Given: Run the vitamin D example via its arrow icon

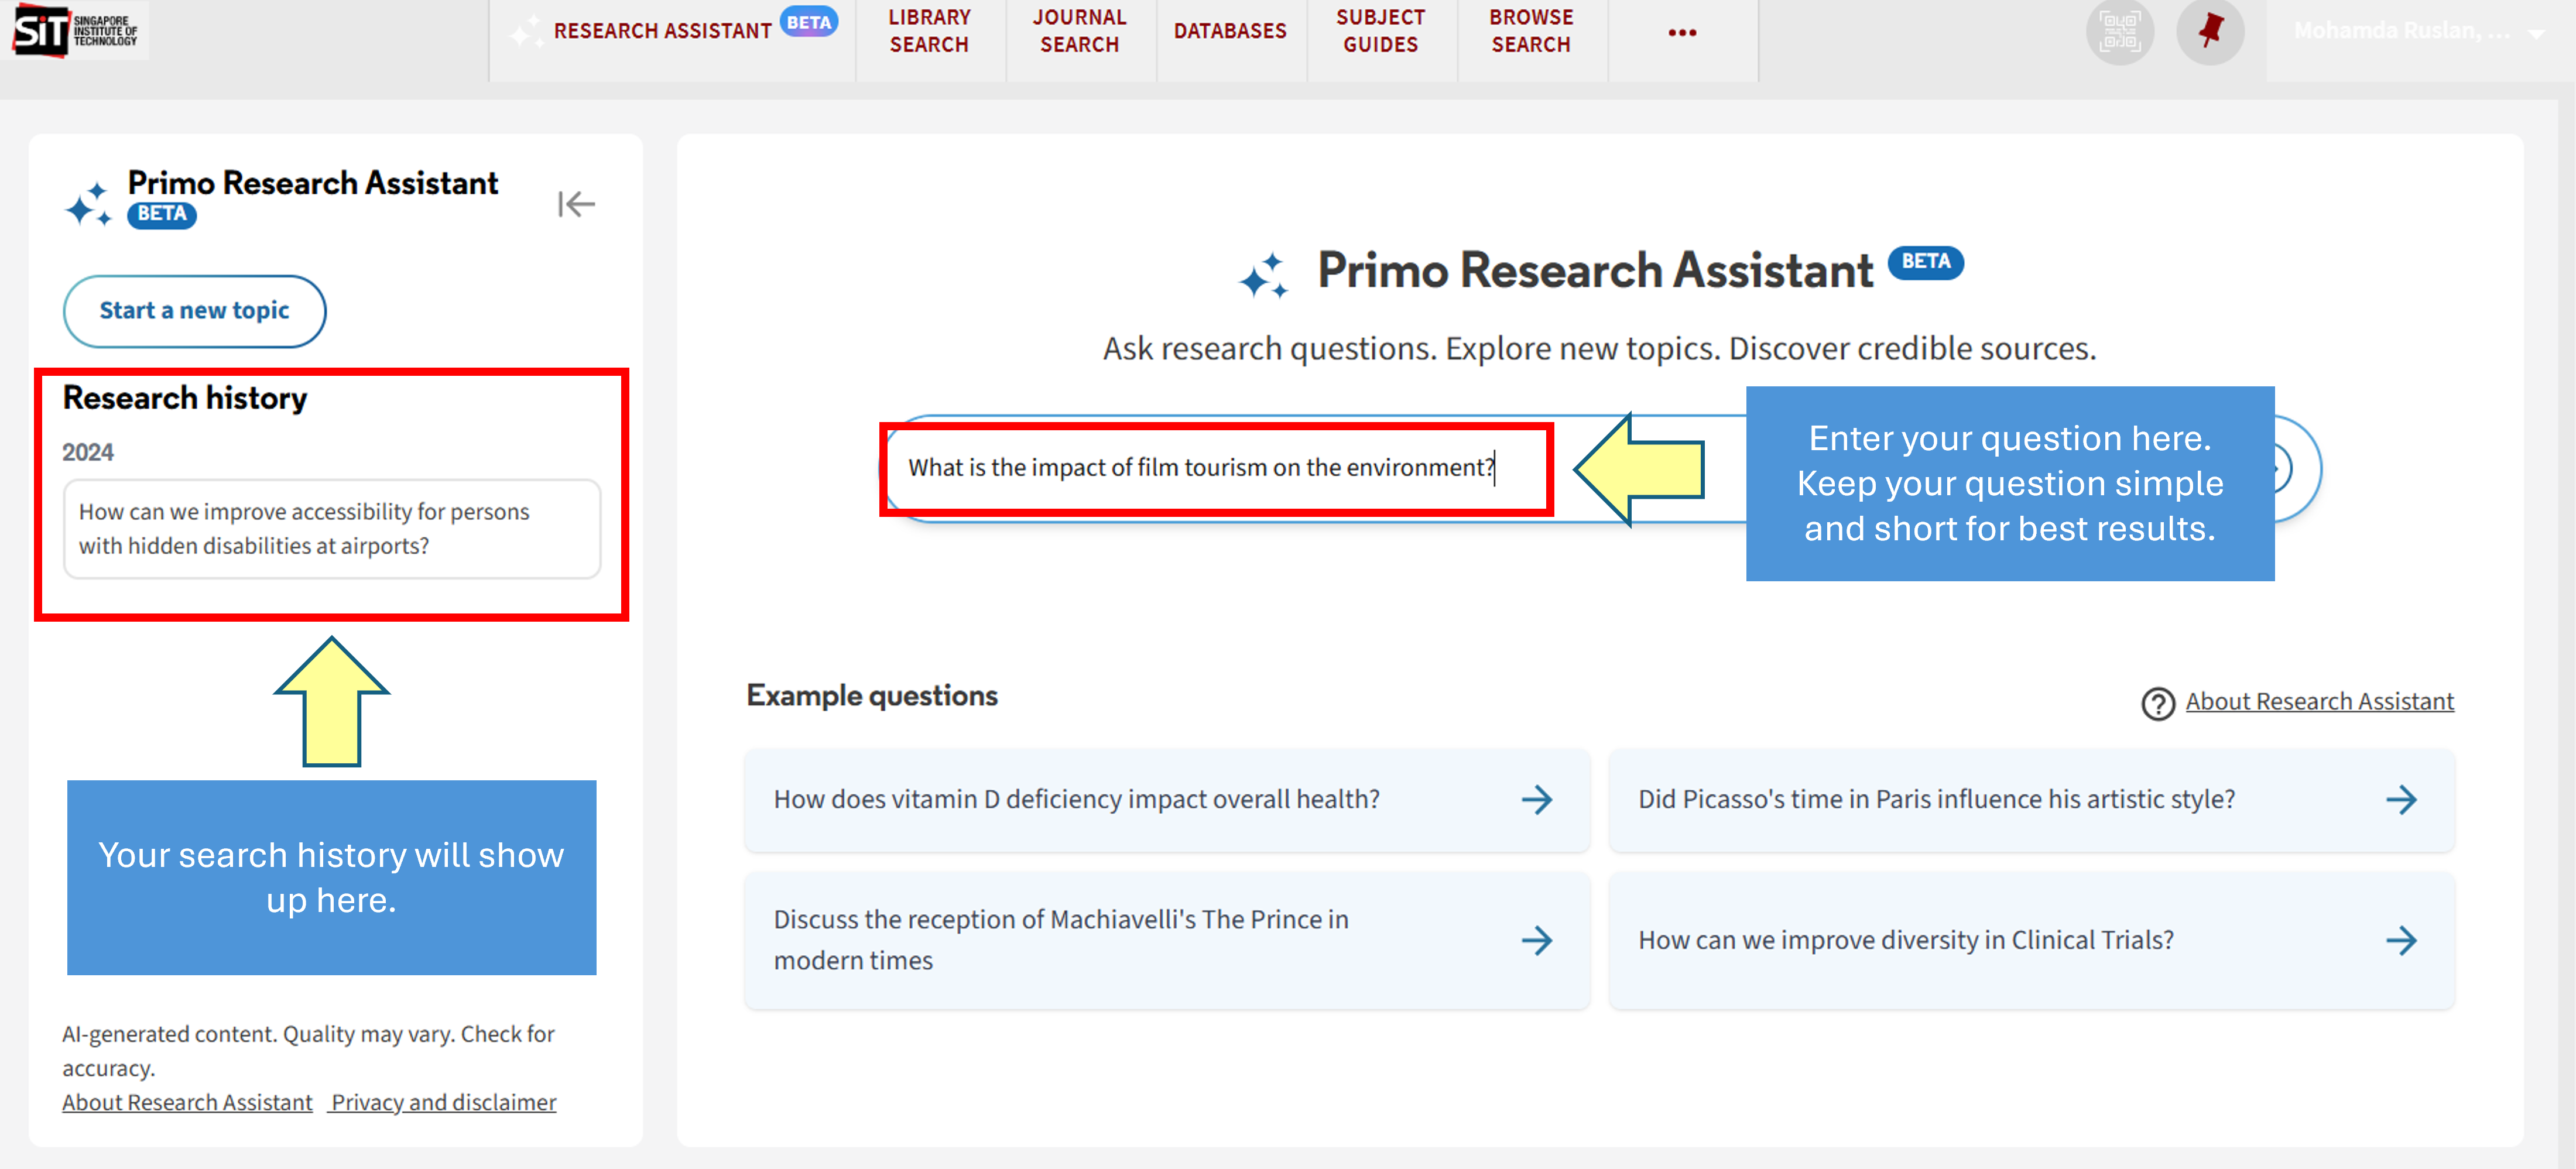Looking at the screenshot, I should 1537,799.
